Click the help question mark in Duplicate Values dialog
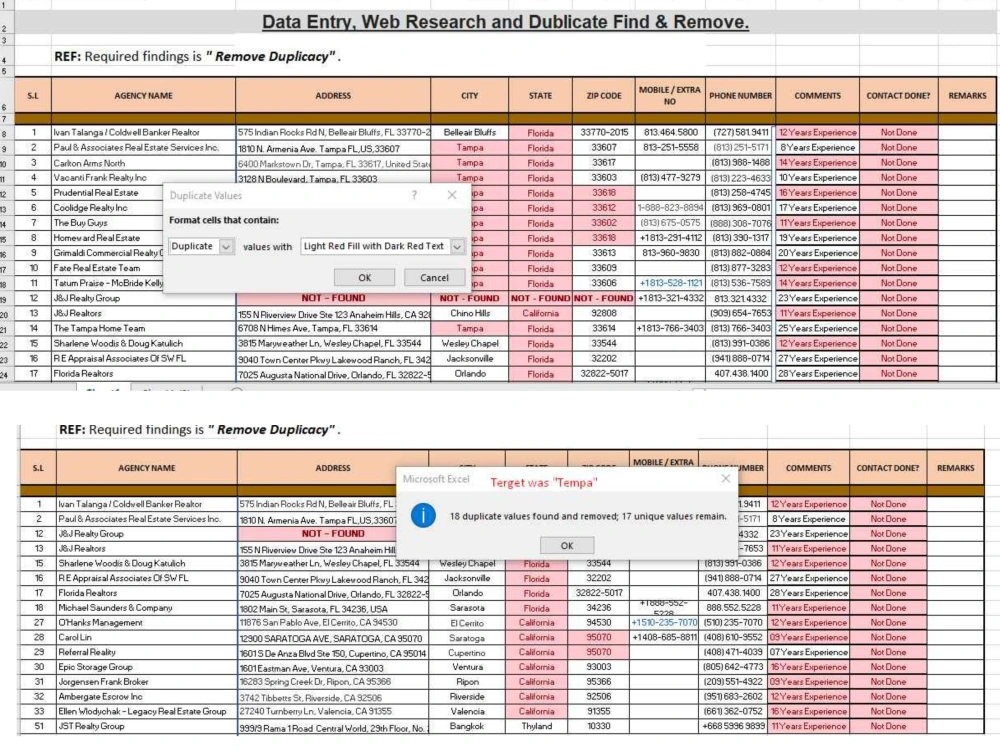This screenshot has height=750, width=1000. click(x=415, y=195)
